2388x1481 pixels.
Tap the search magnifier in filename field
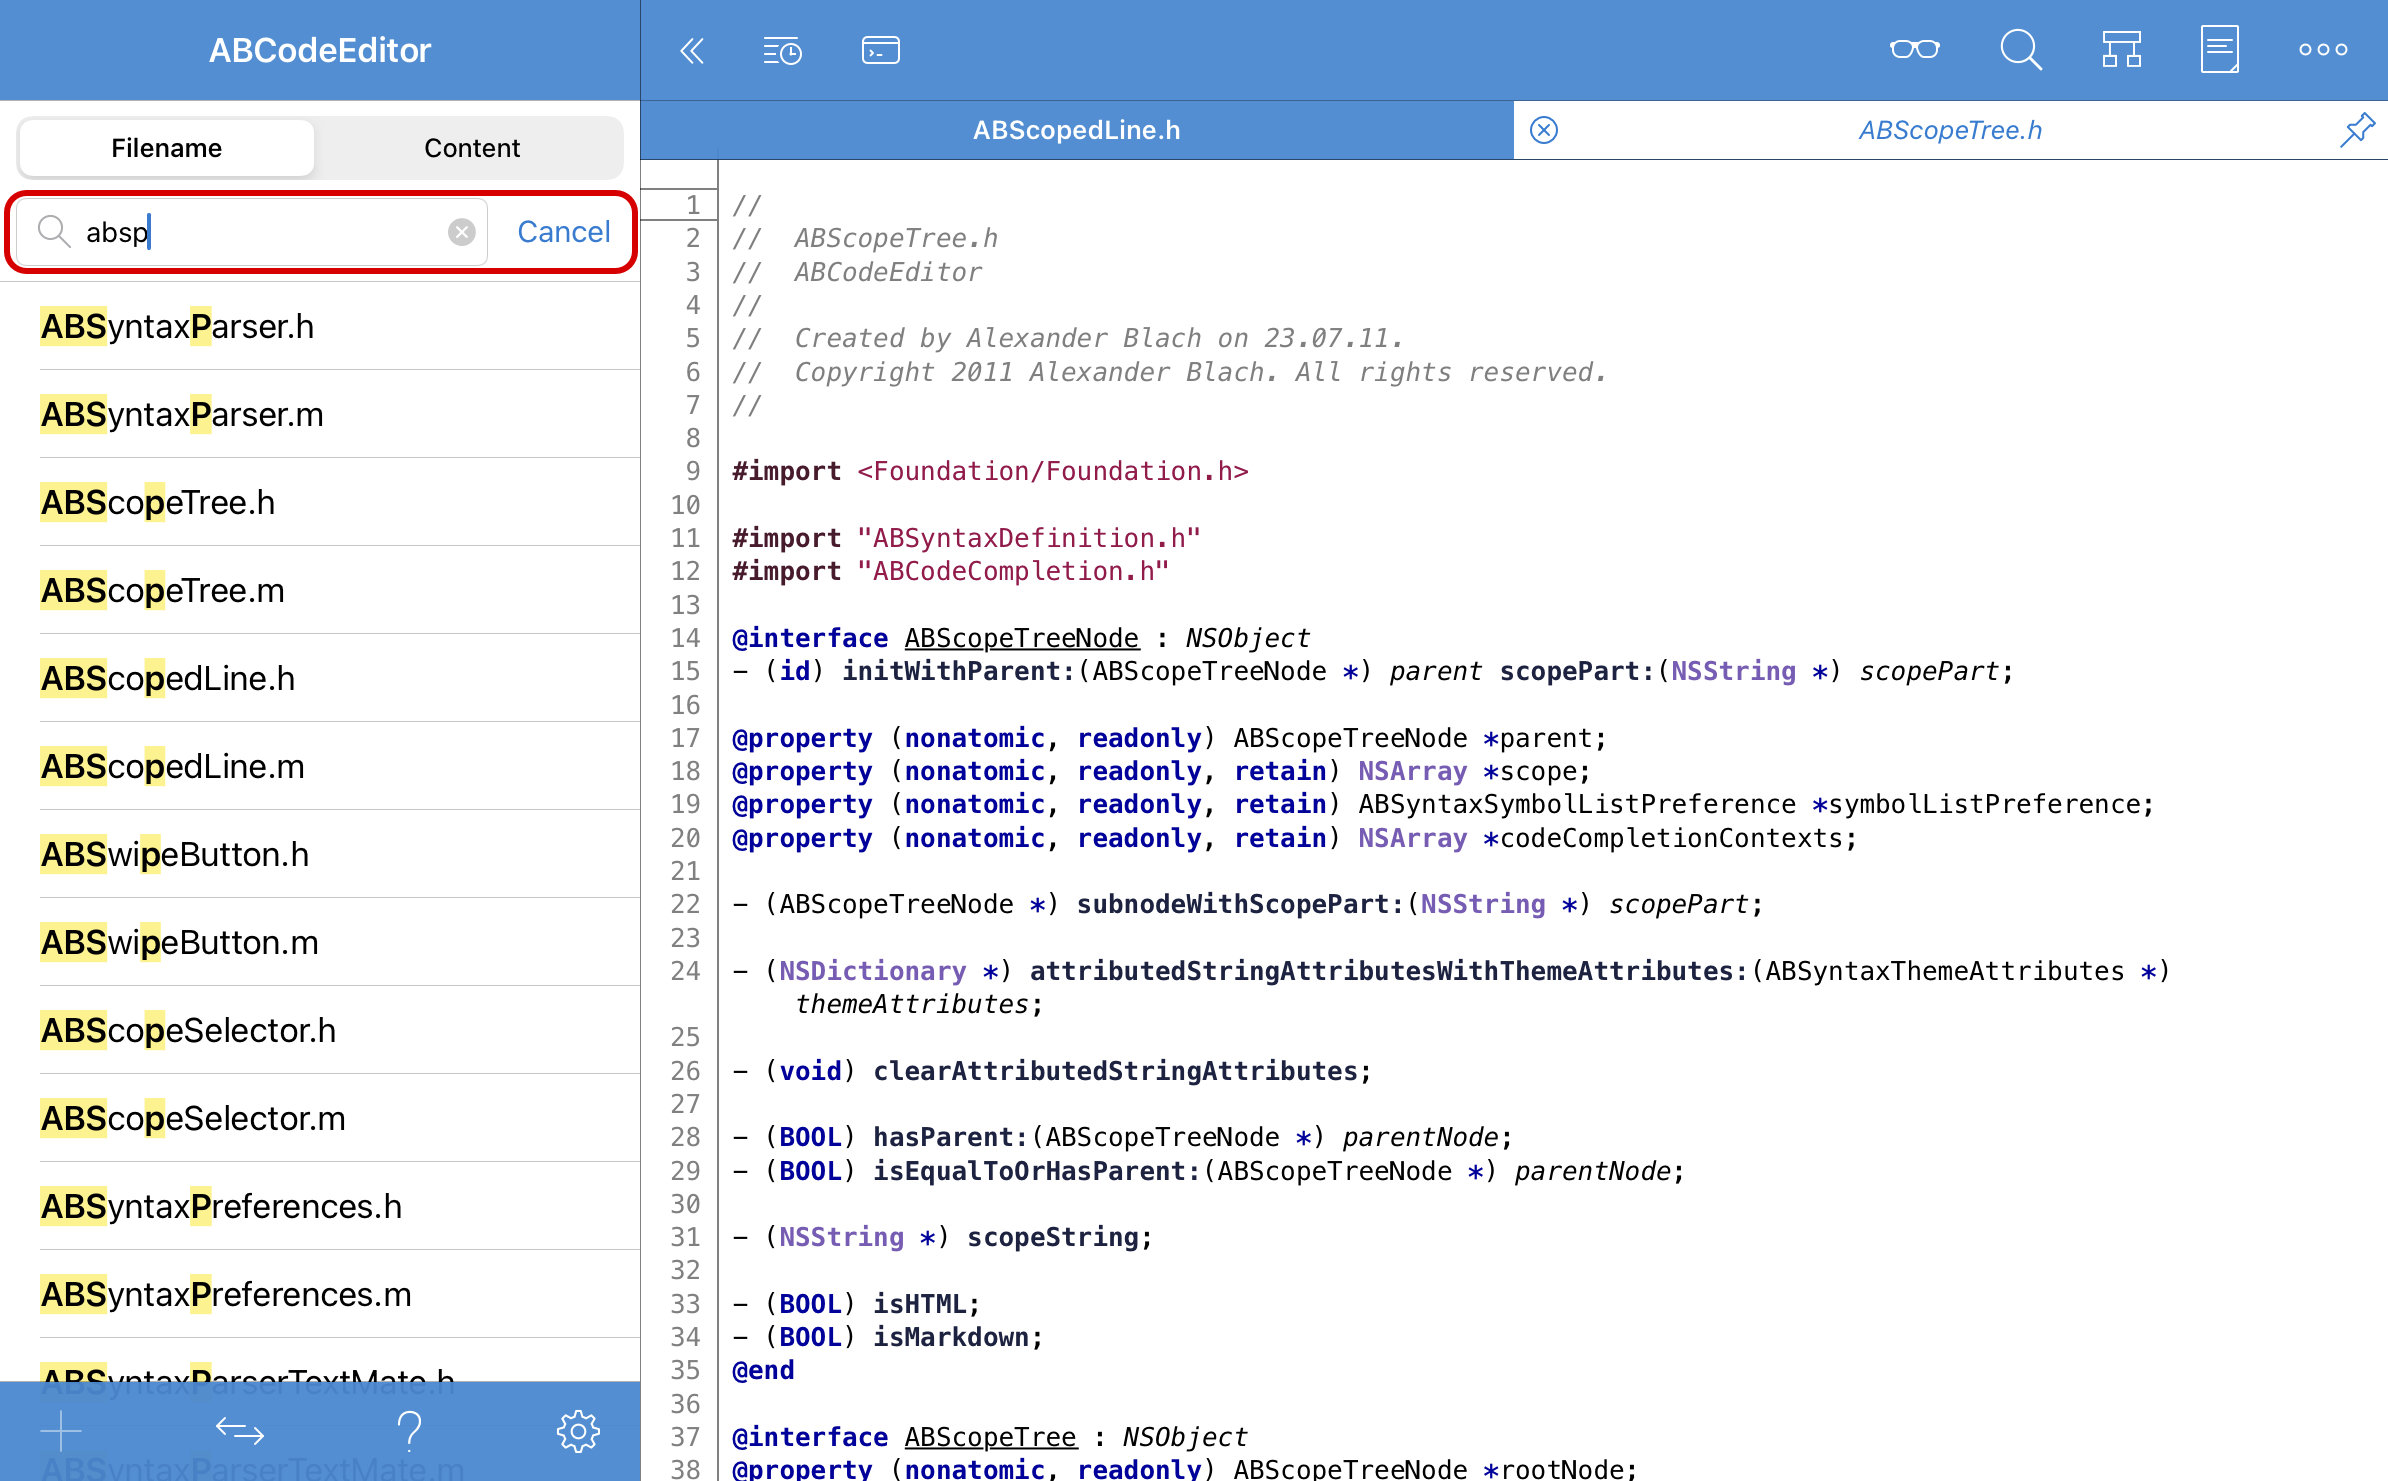(53, 232)
